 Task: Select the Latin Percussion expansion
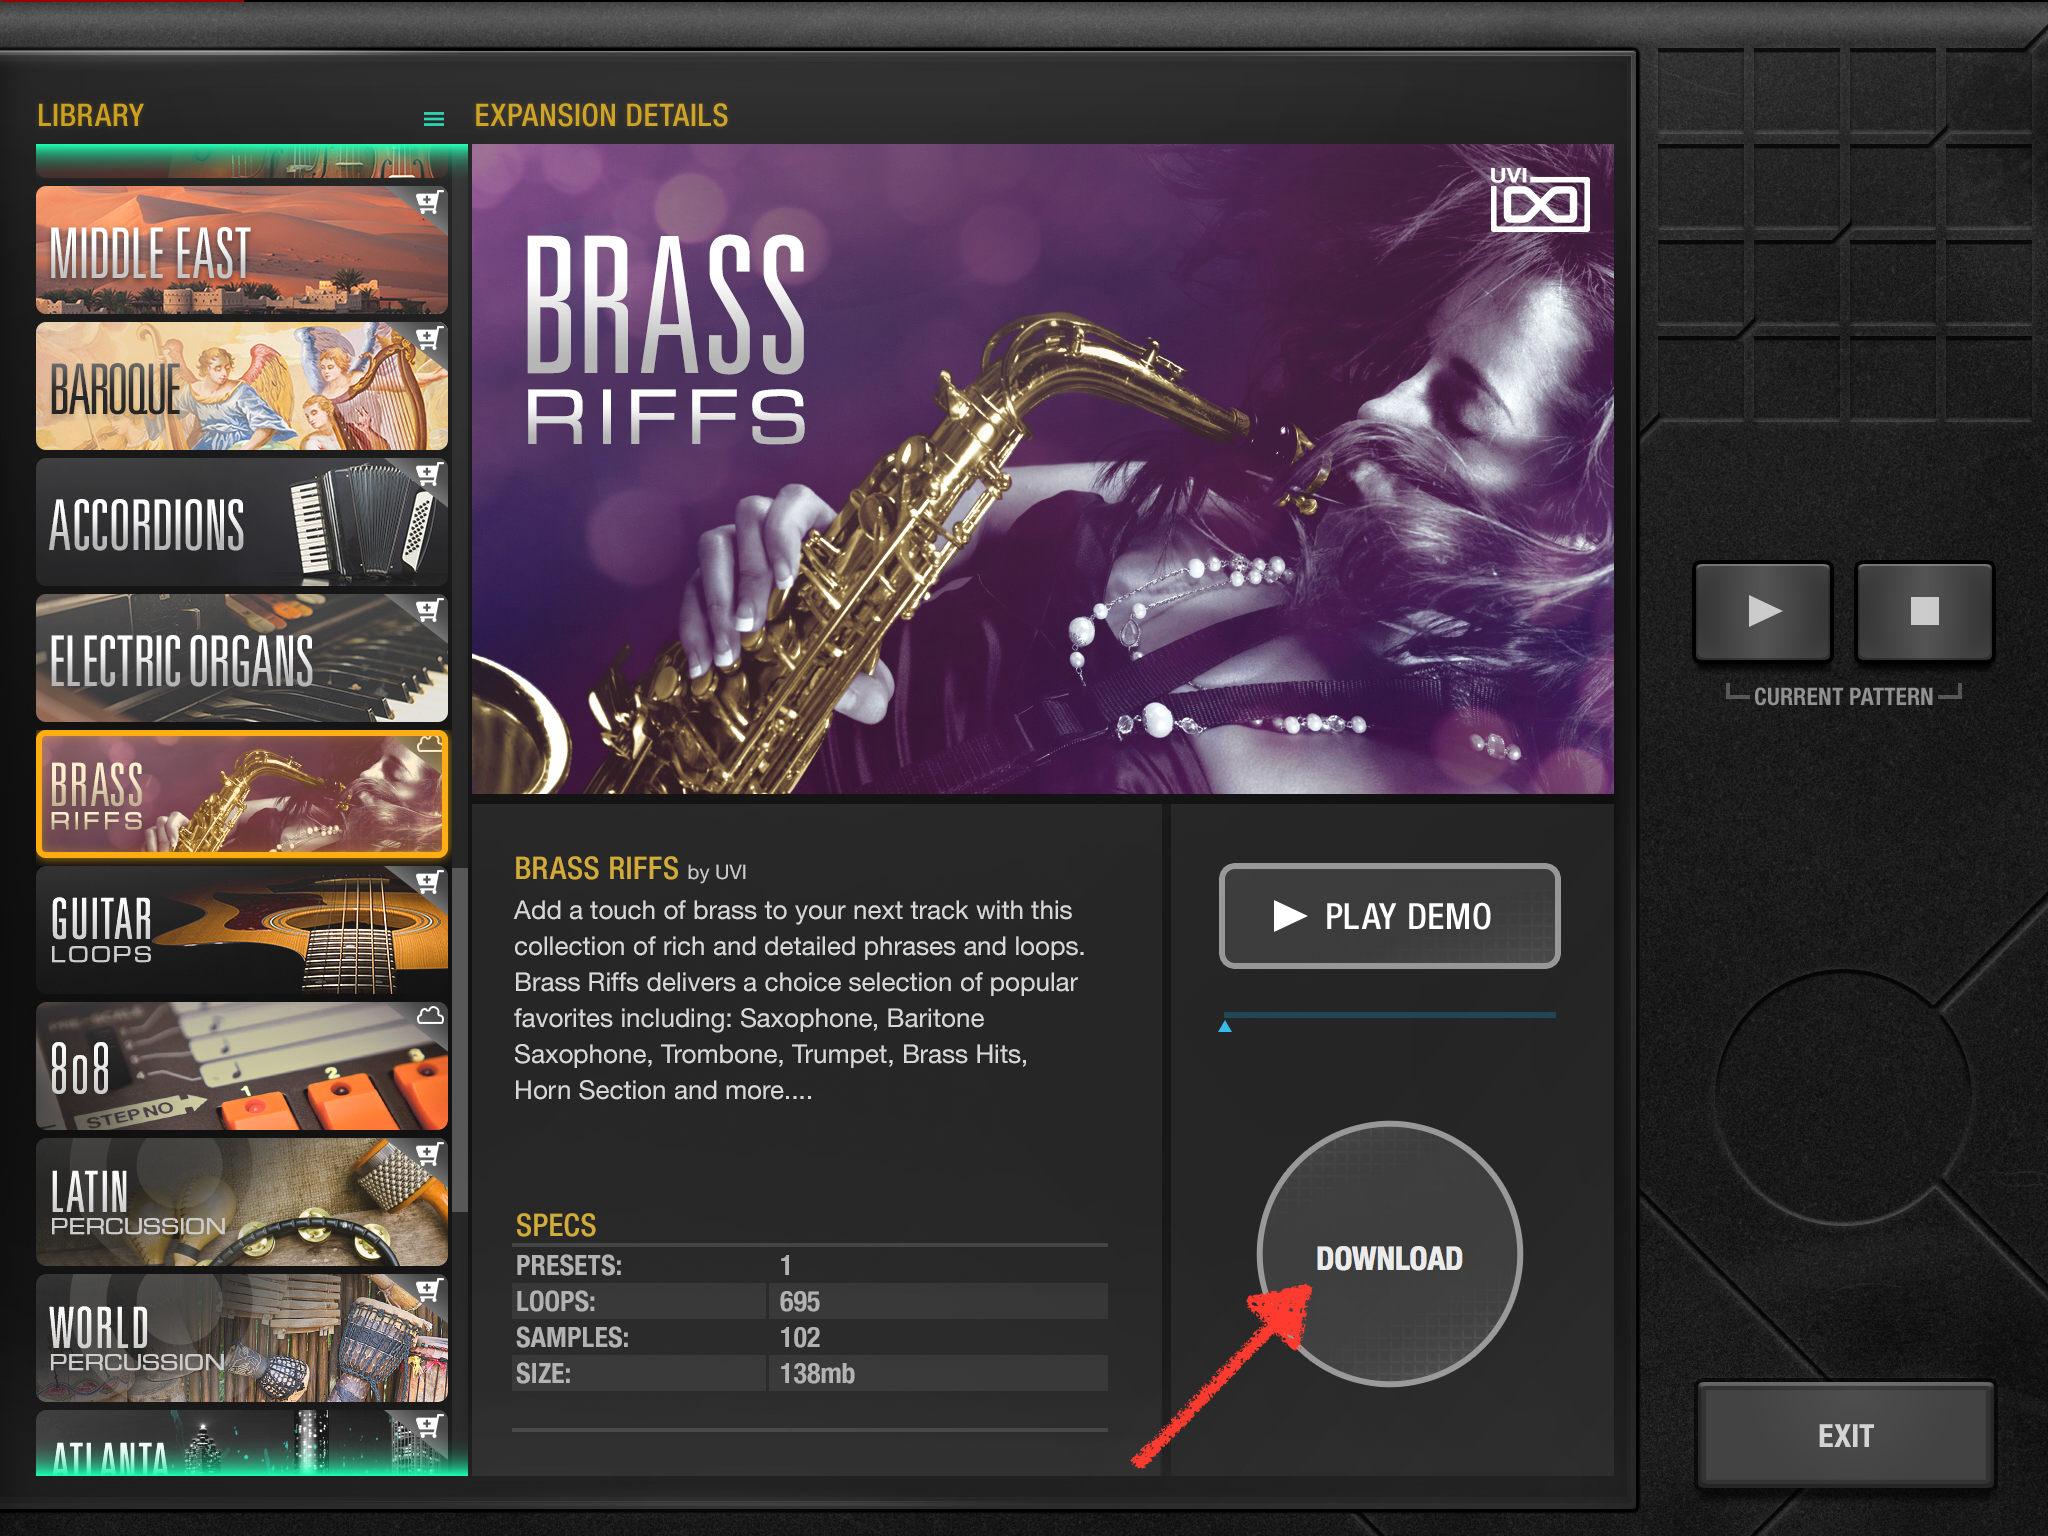point(242,1202)
